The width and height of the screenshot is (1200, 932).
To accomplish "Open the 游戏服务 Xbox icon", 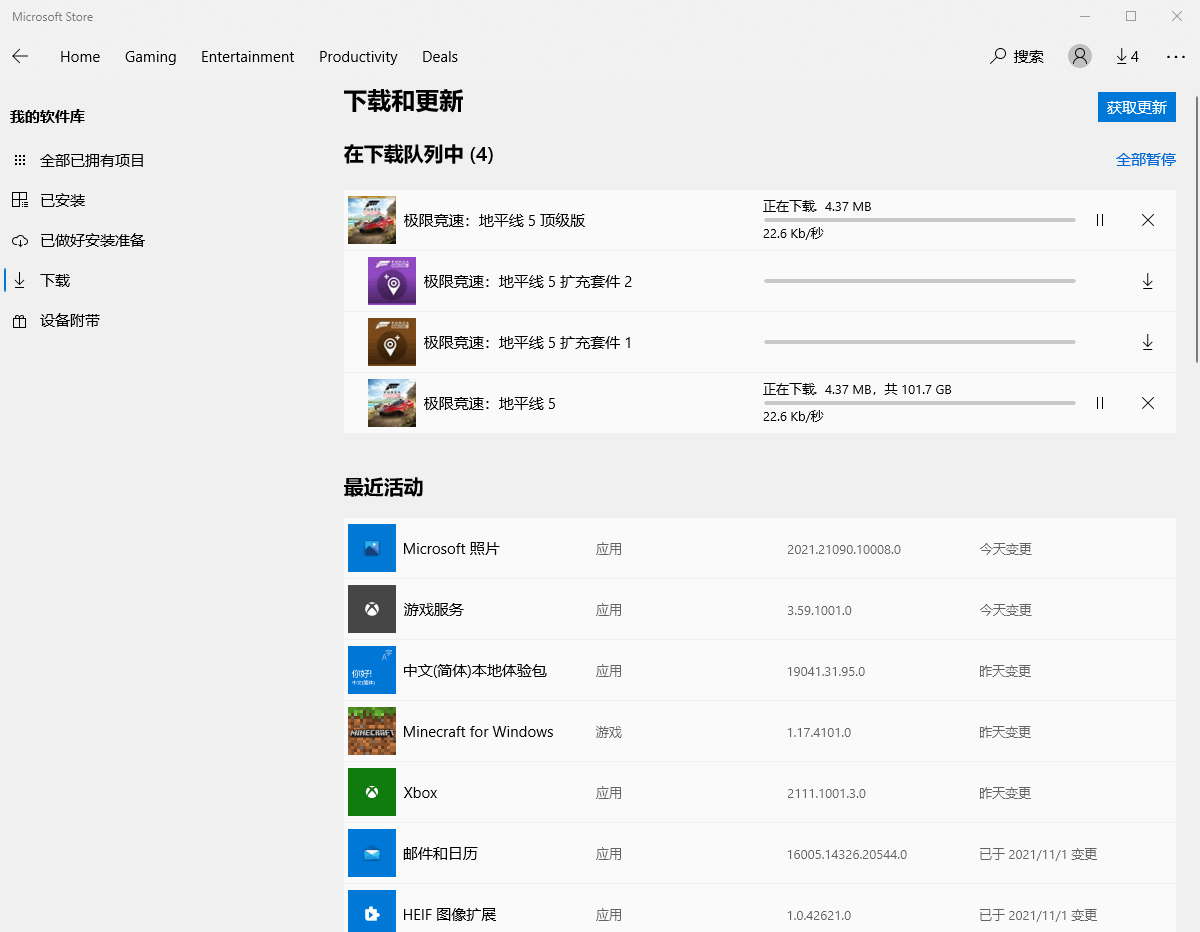I will [x=372, y=609].
